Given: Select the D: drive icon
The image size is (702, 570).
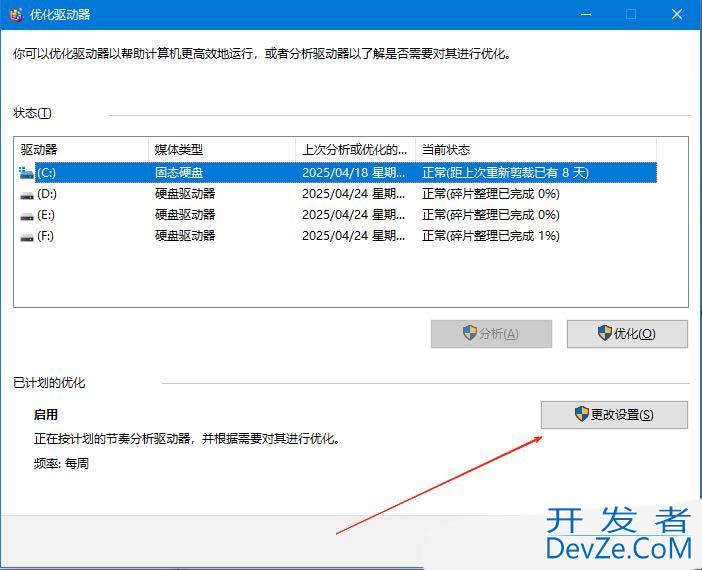Looking at the screenshot, I should [x=27, y=195].
